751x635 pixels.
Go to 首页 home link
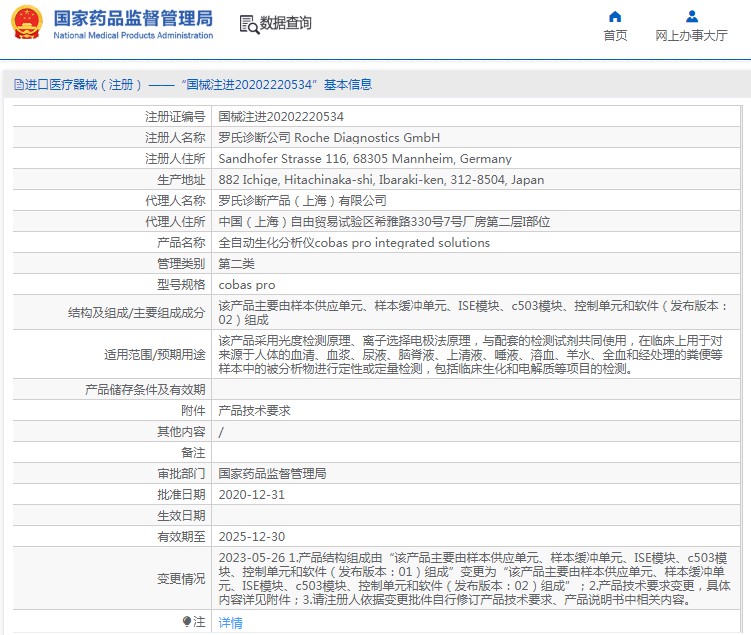pyautogui.click(x=615, y=35)
